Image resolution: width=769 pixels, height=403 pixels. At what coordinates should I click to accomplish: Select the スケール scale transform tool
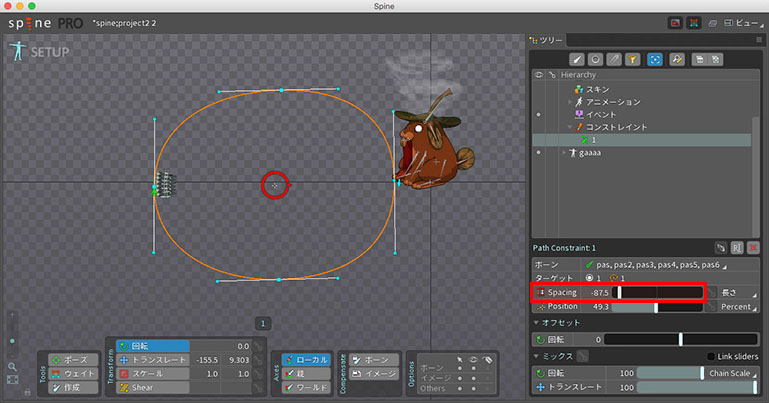(153, 374)
